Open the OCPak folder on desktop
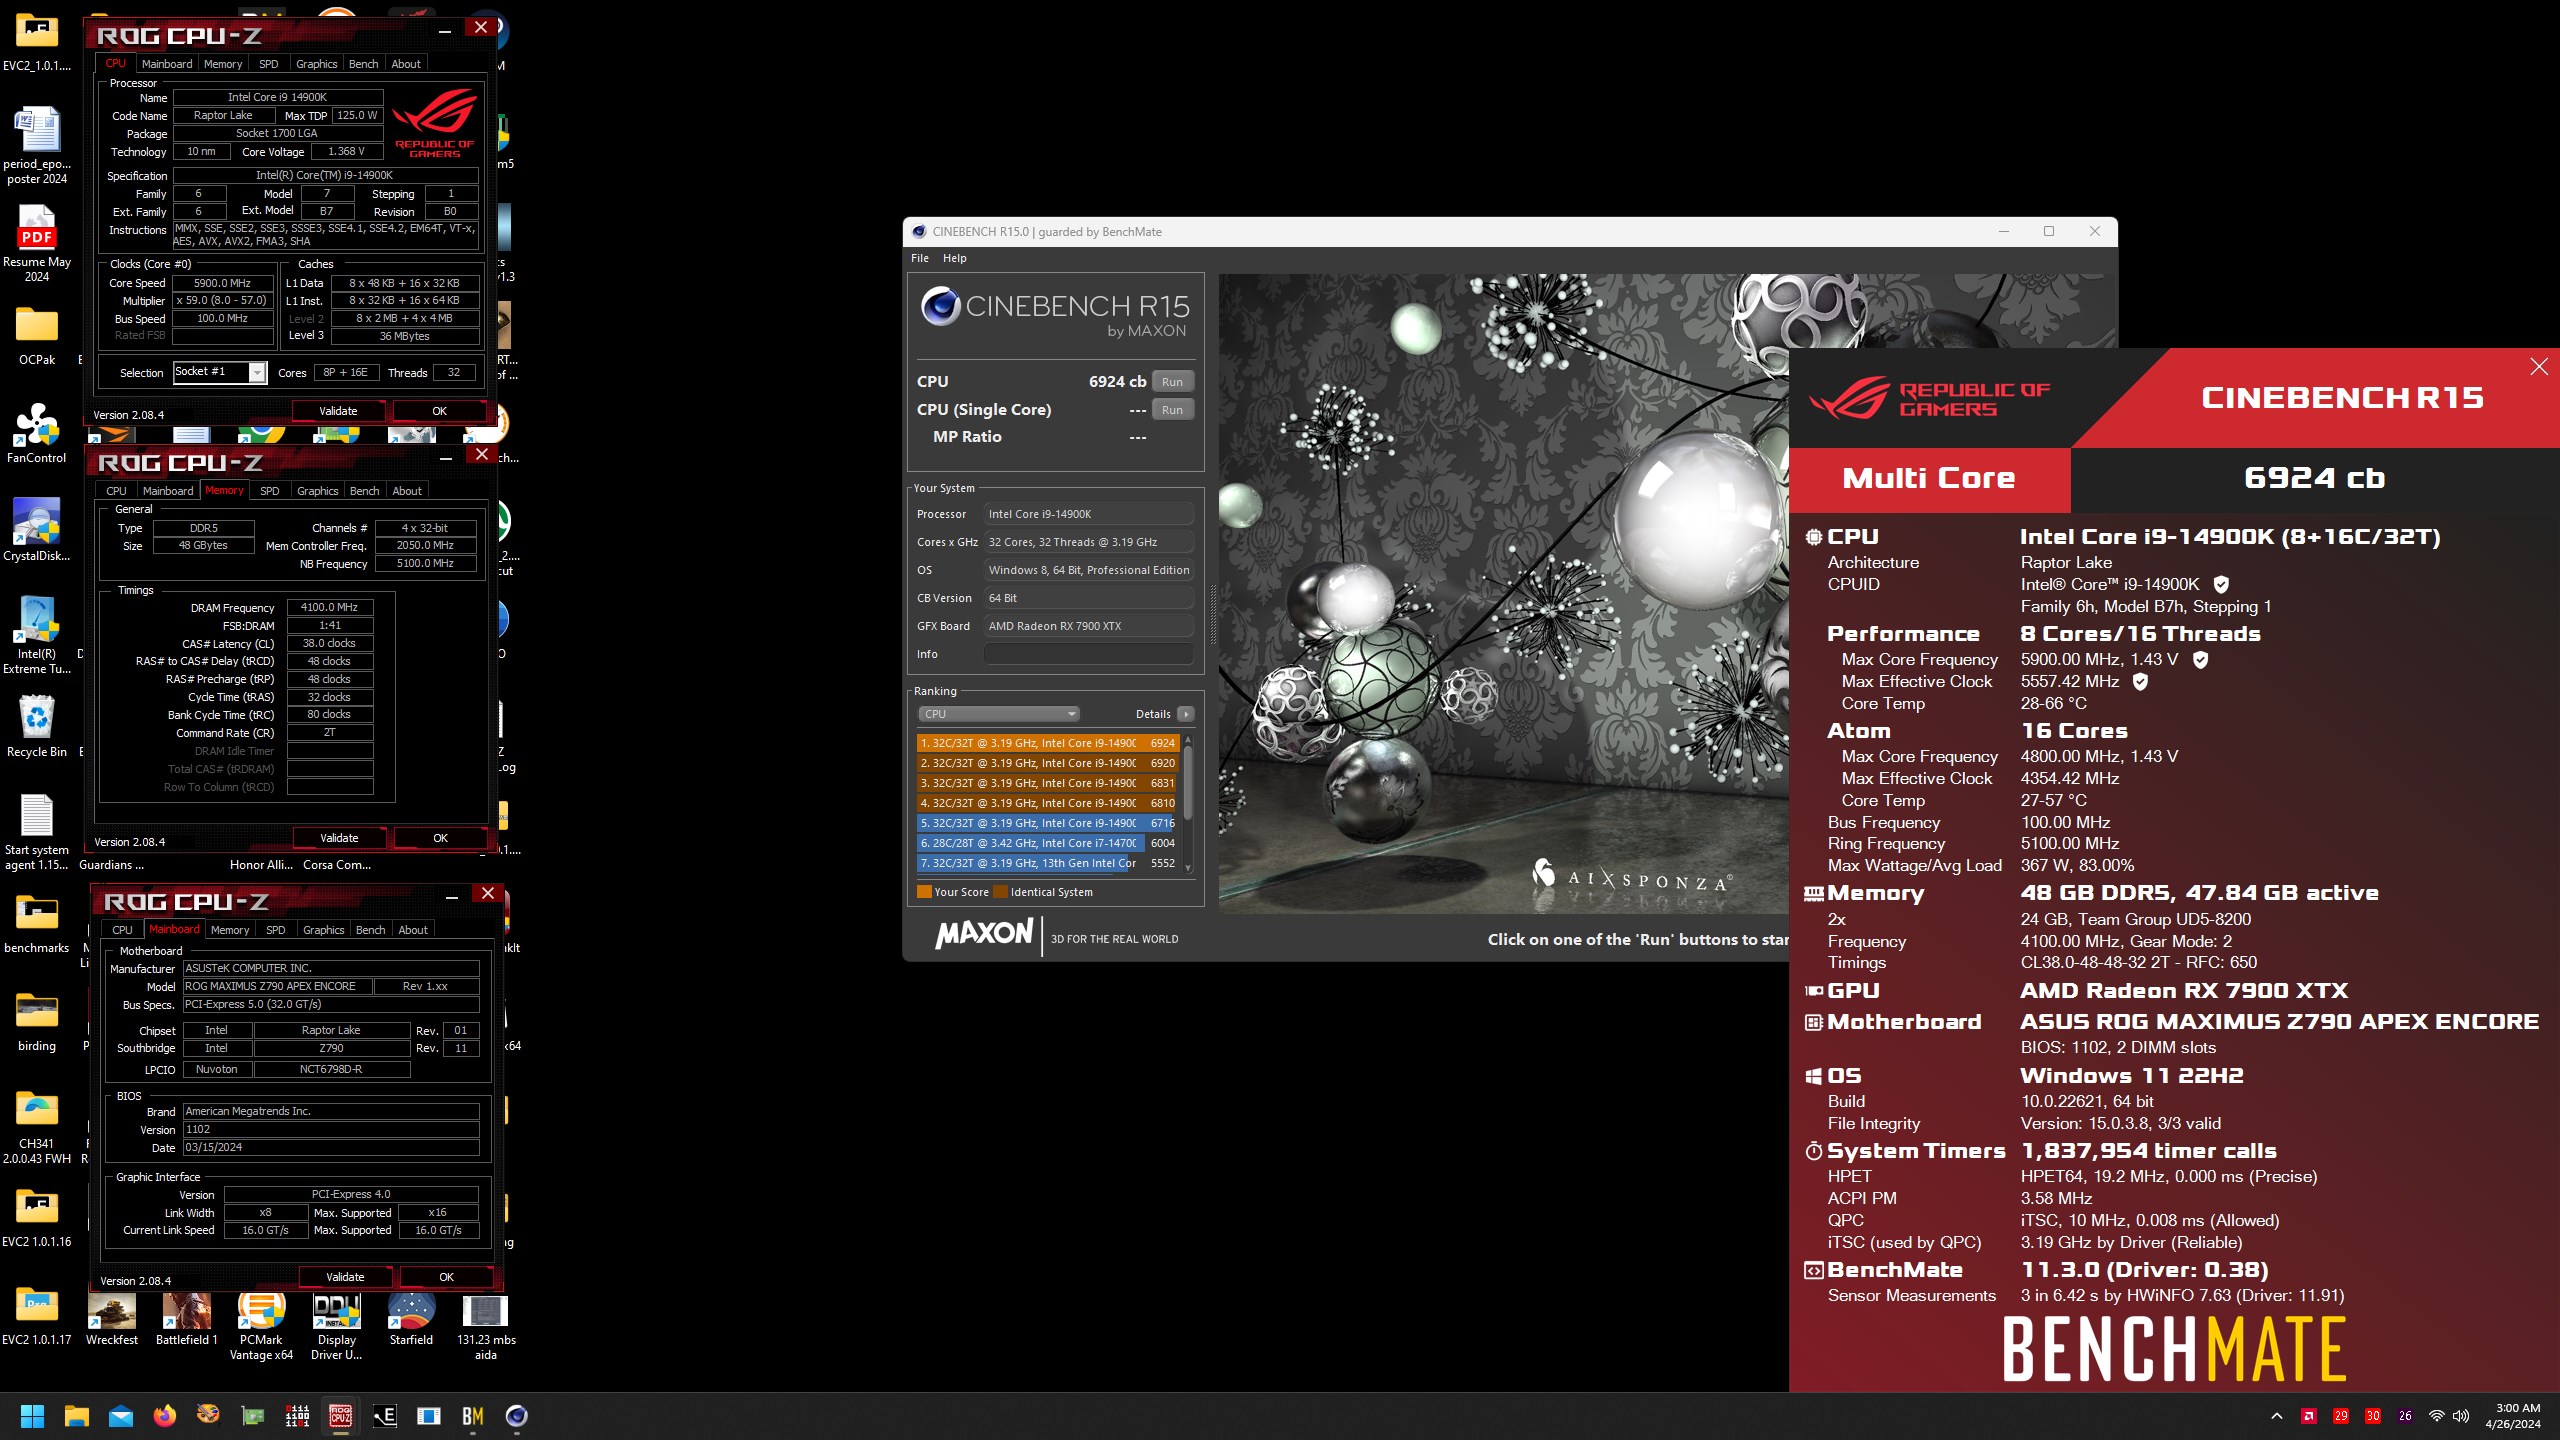Screen dimensions: 2560x1440 (37, 335)
